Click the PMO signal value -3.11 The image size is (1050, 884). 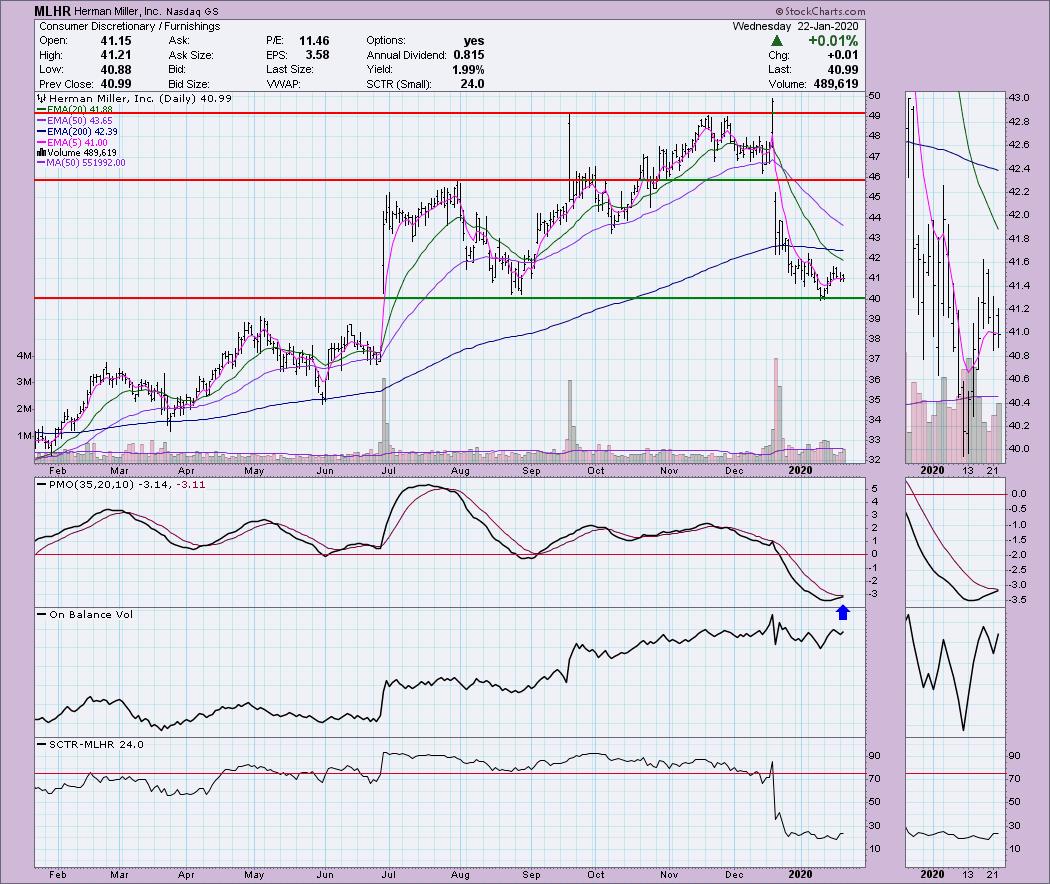(190, 484)
